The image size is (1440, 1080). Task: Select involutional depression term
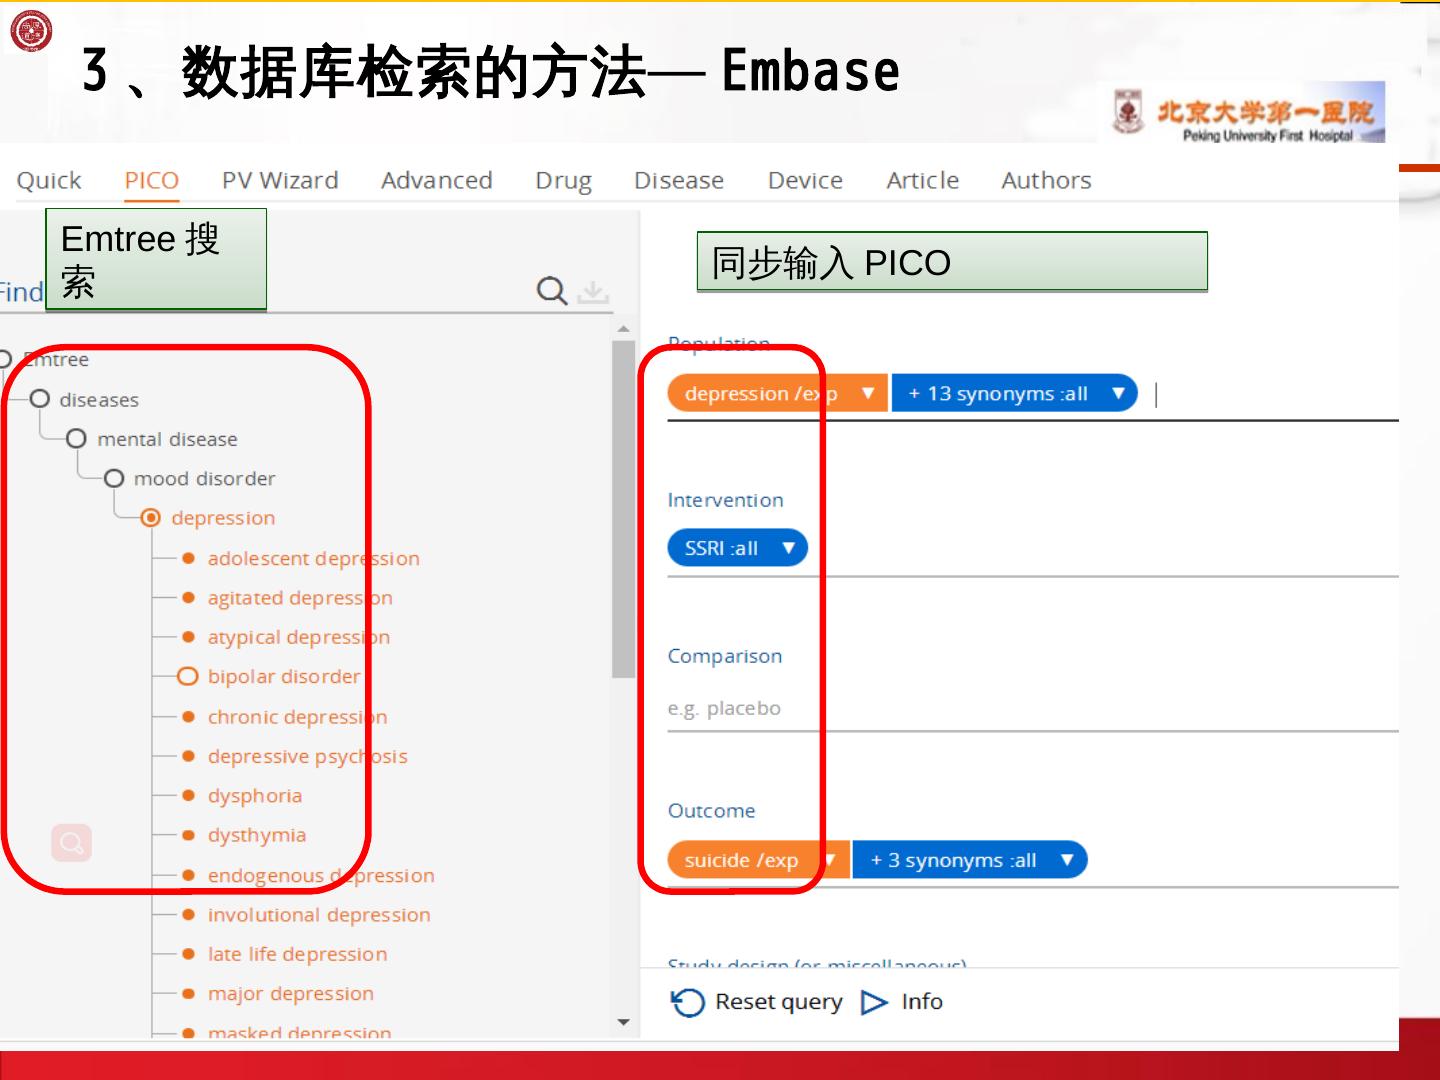319,915
